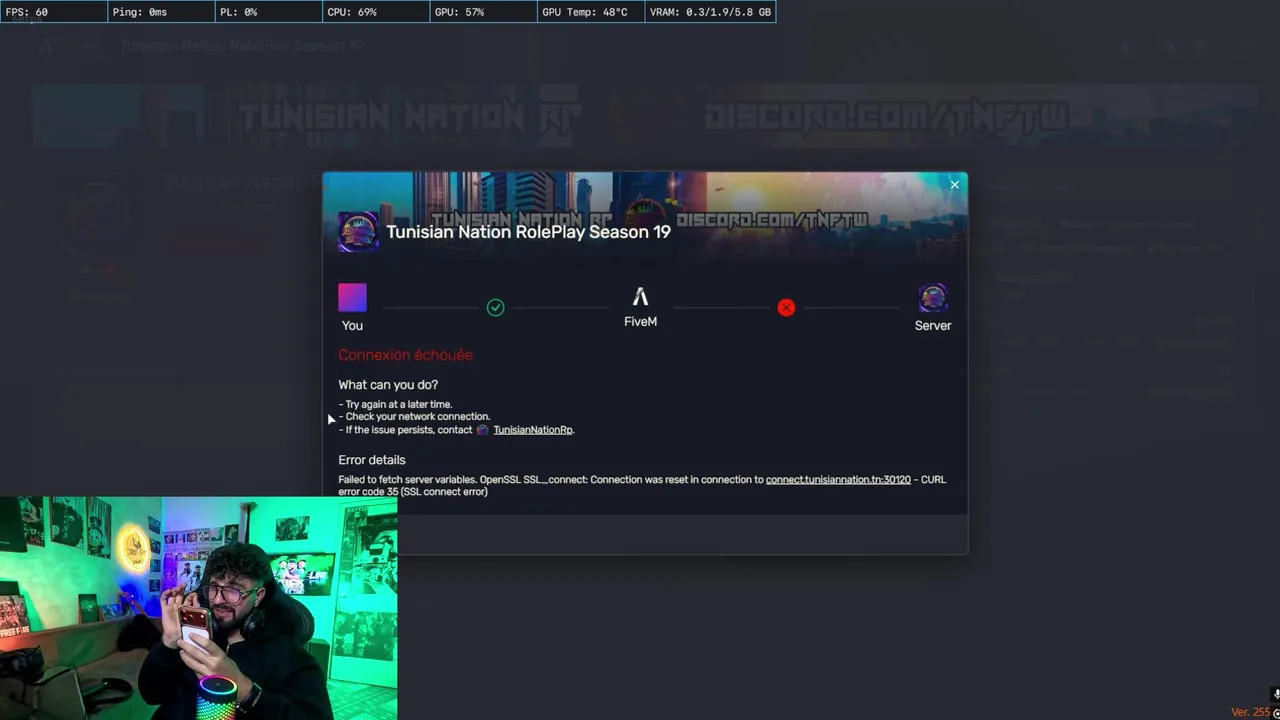Viewport: 1280px width, 720px height.
Task: Click the Server label under avatar
Action: tap(933, 326)
